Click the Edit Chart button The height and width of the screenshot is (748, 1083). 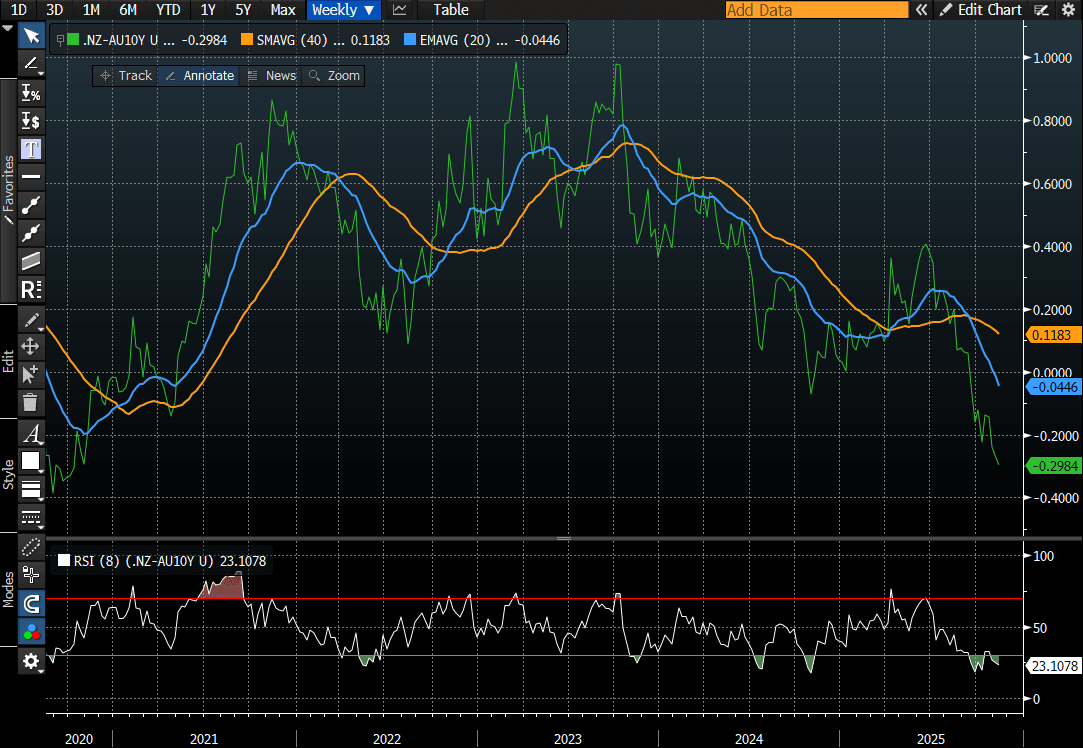pyautogui.click(x=980, y=10)
